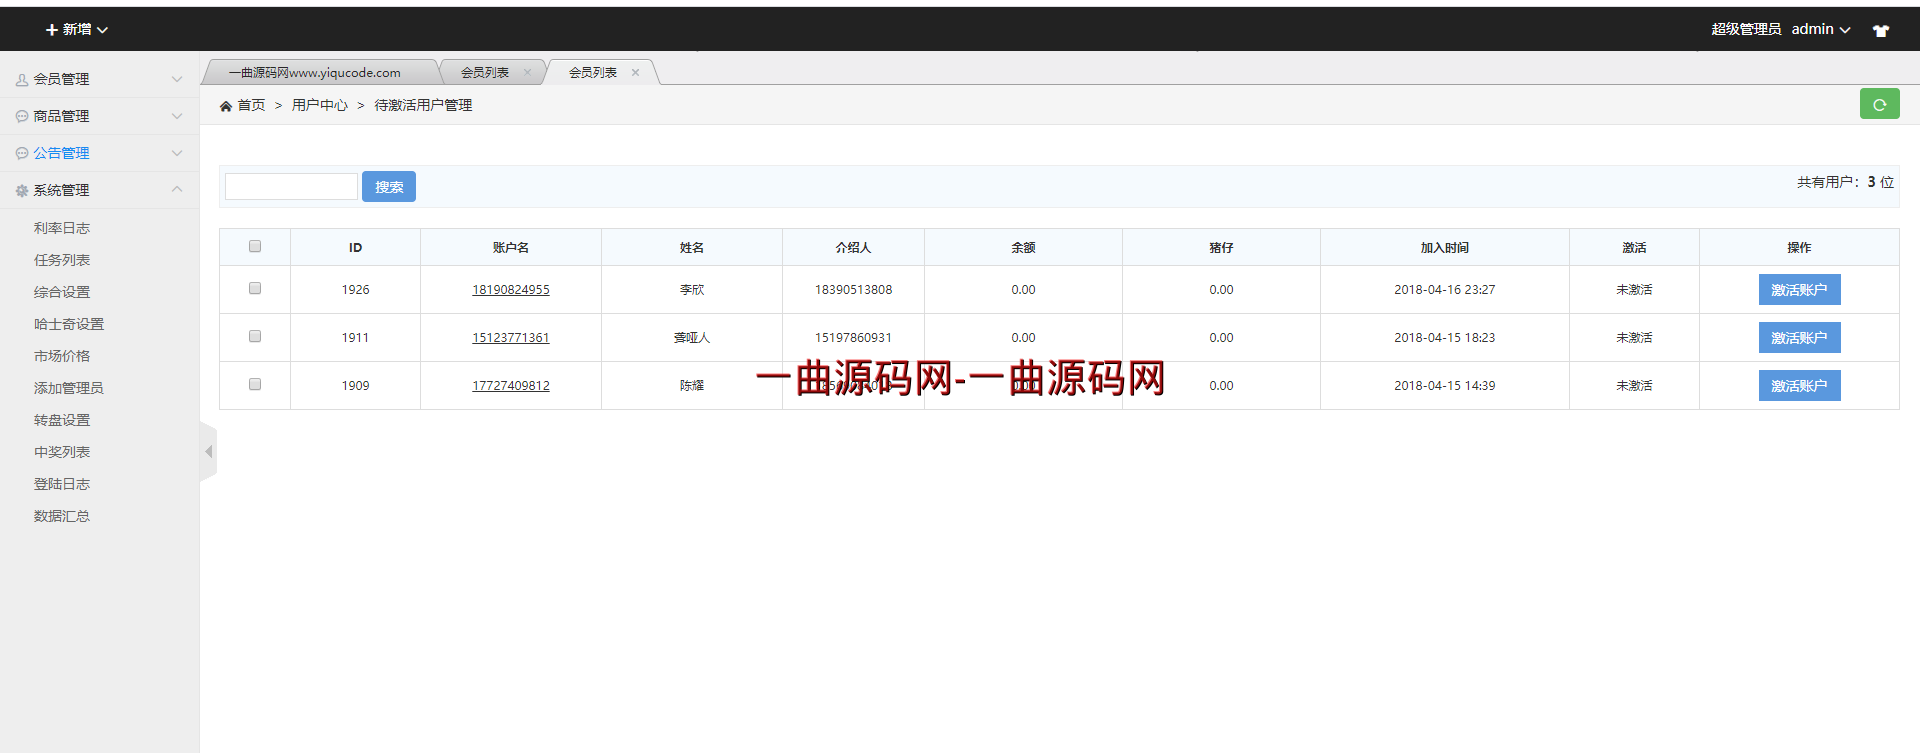
Task: Check the checkbox for user ID 1926
Action: coord(255,288)
